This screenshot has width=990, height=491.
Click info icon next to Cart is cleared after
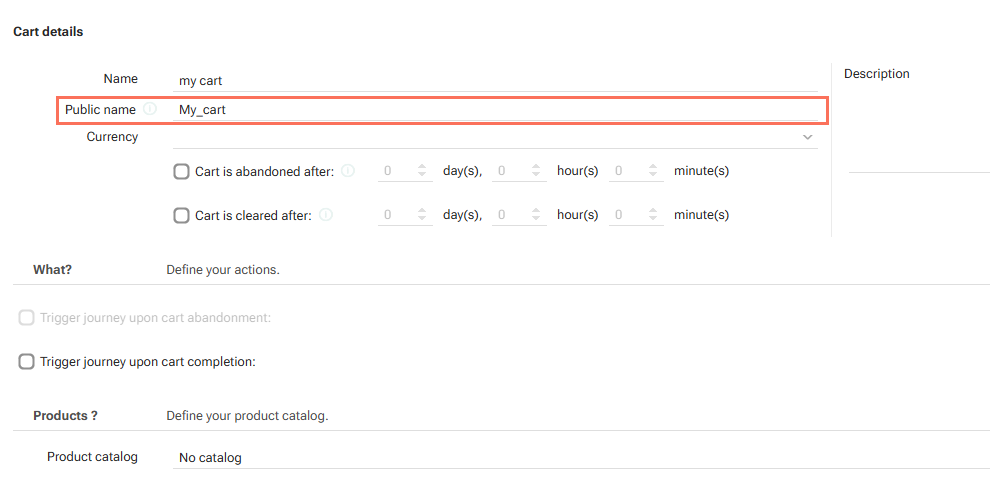click(326, 215)
